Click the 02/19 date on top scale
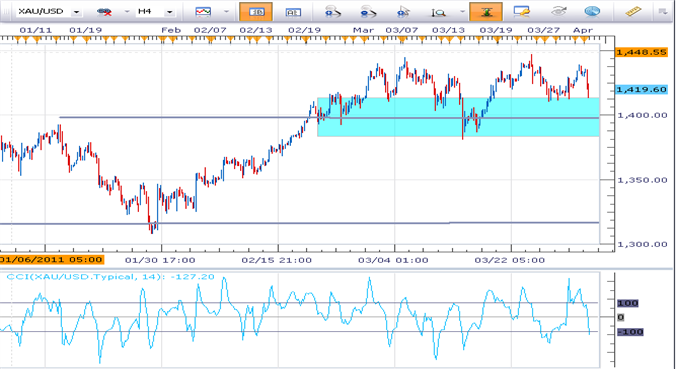This screenshot has width=676, height=369. tap(305, 30)
